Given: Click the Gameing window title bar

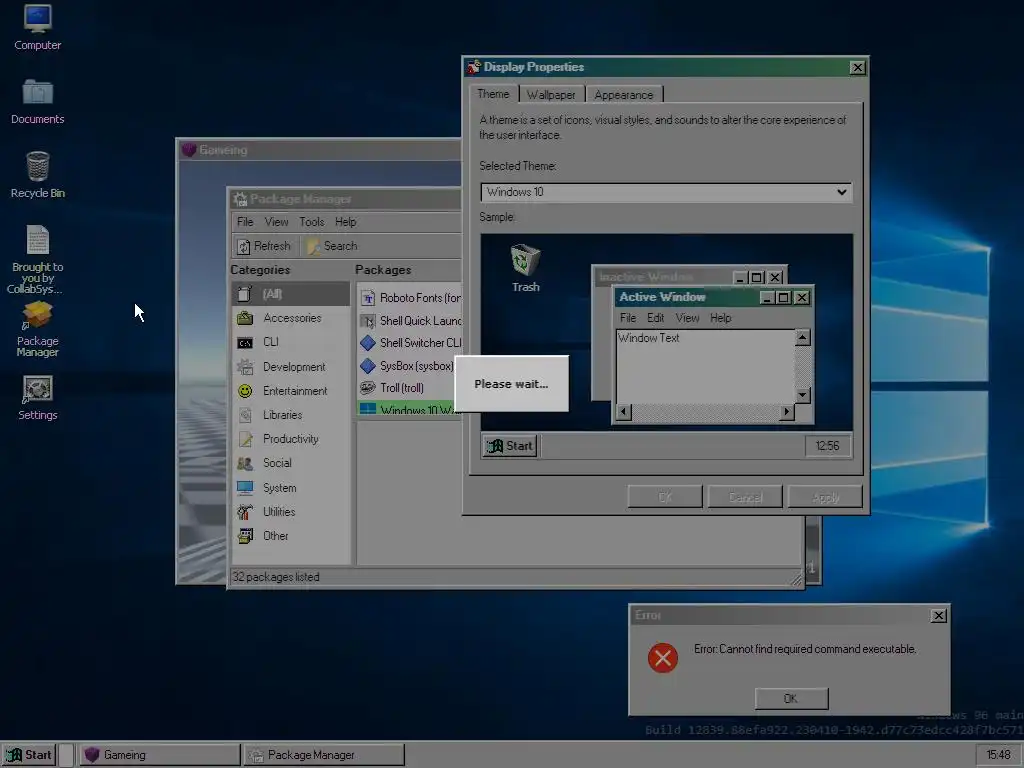Looking at the screenshot, I should point(320,150).
